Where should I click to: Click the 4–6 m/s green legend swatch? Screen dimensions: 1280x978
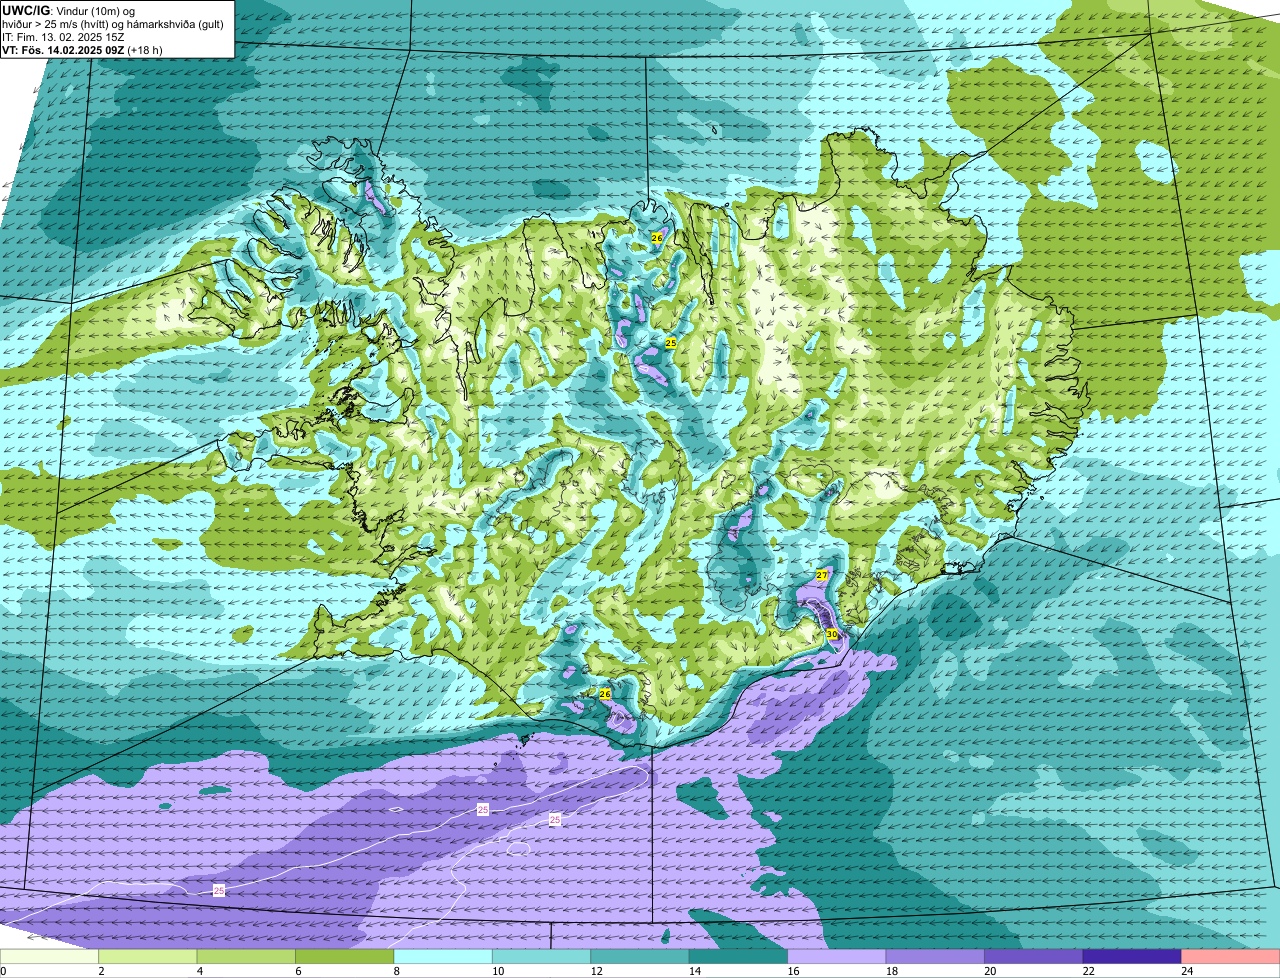pos(246,956)
